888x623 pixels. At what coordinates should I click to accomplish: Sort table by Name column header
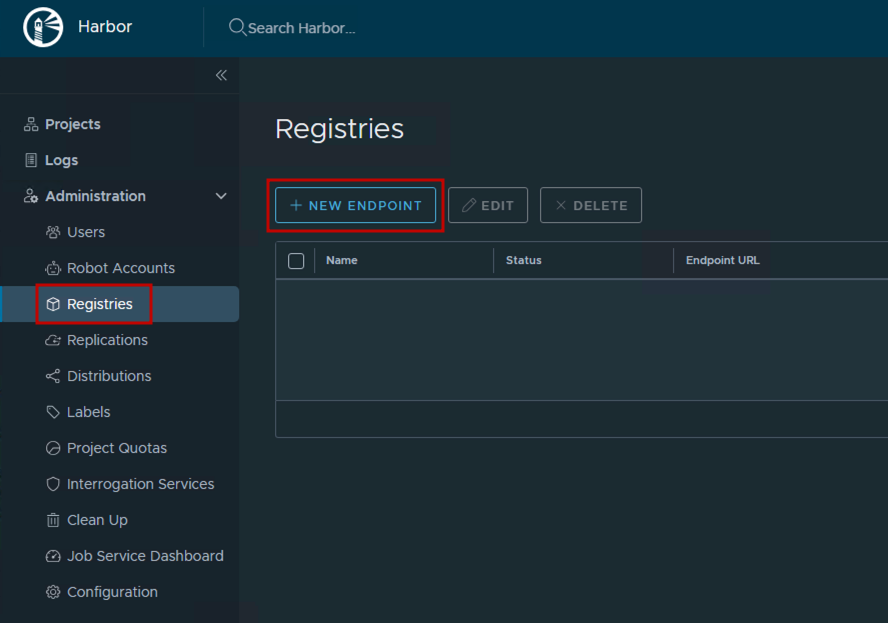(342, 260)
